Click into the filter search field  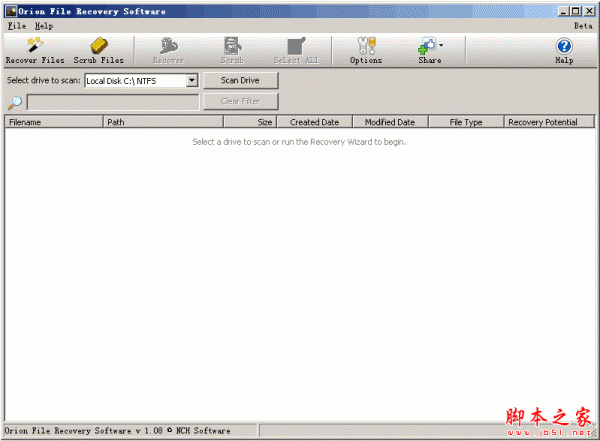point(113,102)
